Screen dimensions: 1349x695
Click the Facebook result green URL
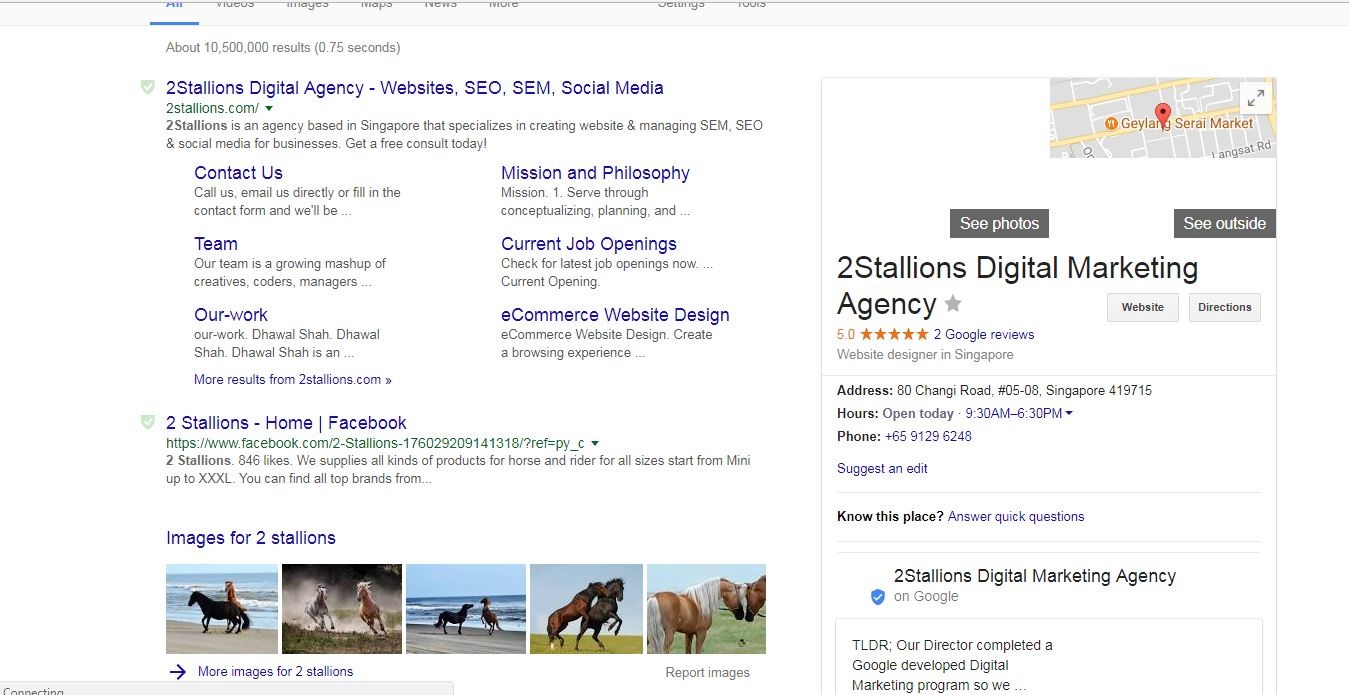pyautogui.click(x=375, y=443)
